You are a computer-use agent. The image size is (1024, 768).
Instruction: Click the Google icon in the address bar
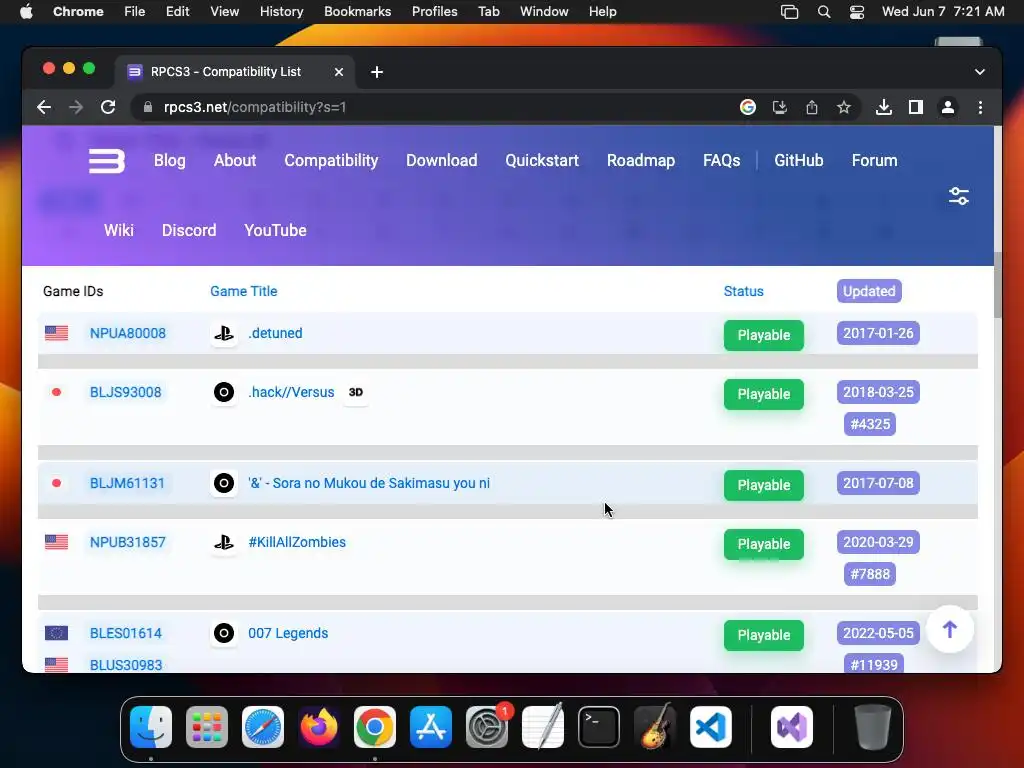pyautogui.click(x=748, y=107)
